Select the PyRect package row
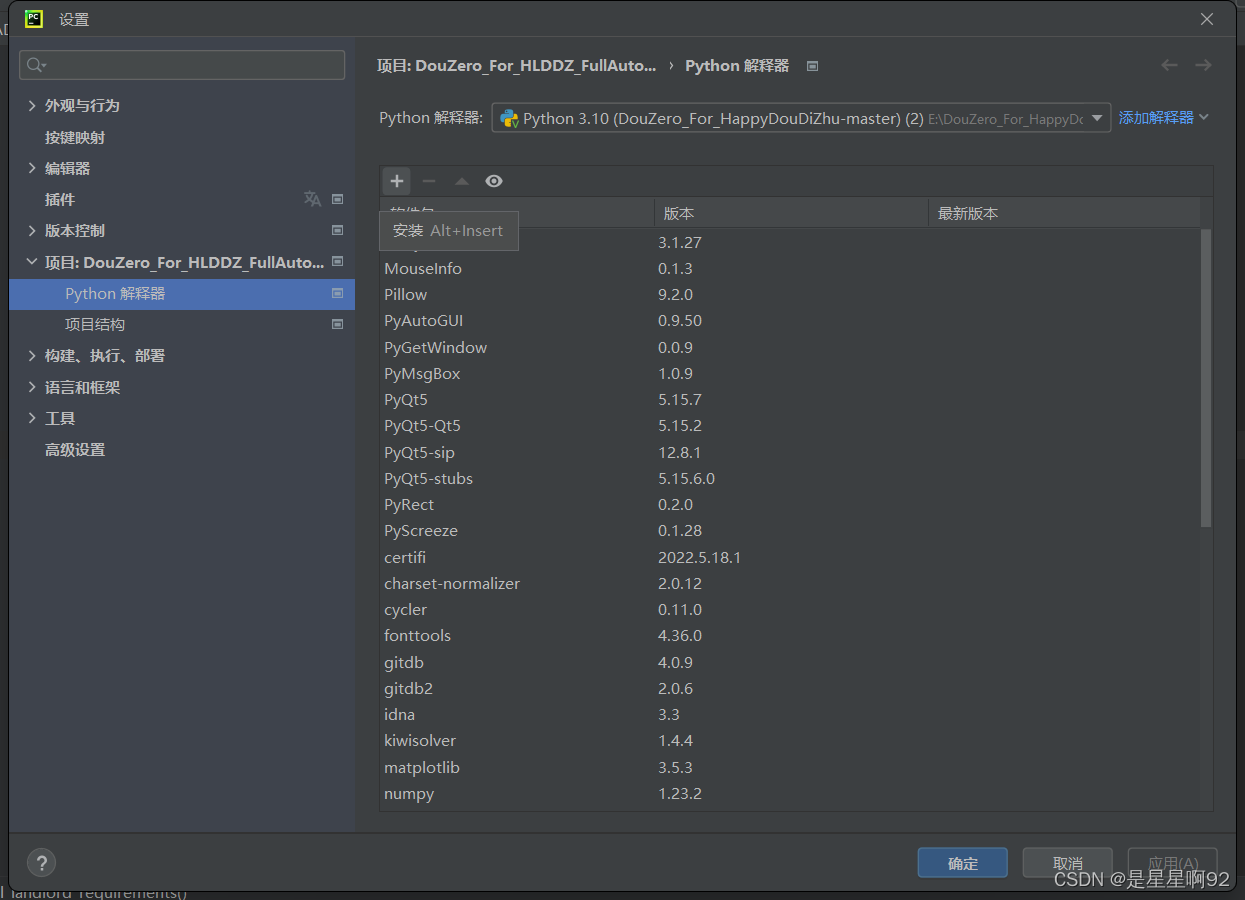 tap(790, 504)
